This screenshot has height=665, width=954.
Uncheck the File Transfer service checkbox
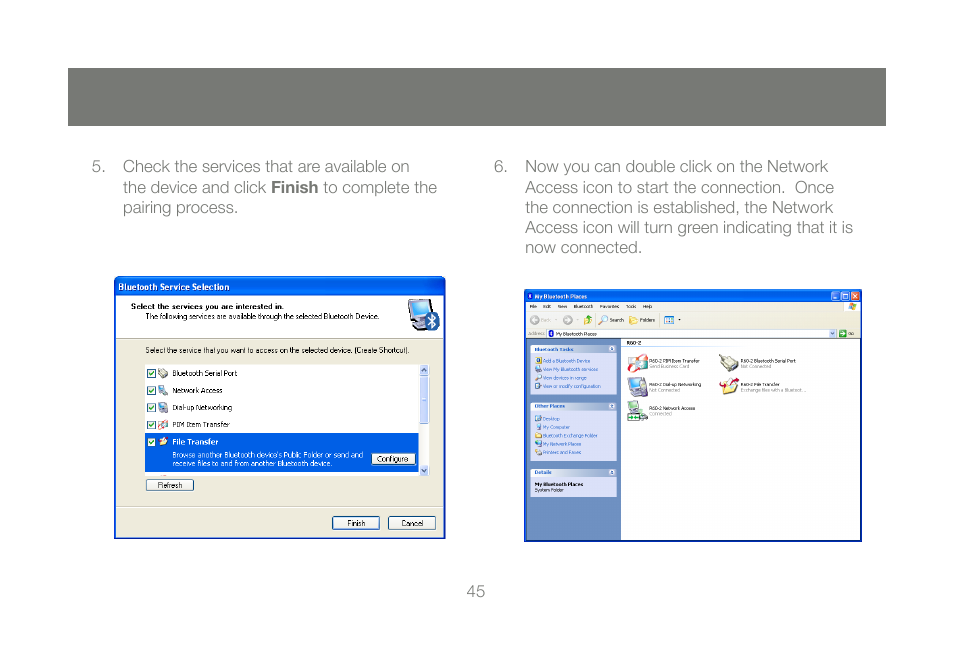pyautogui.click(x=151, y=442)
